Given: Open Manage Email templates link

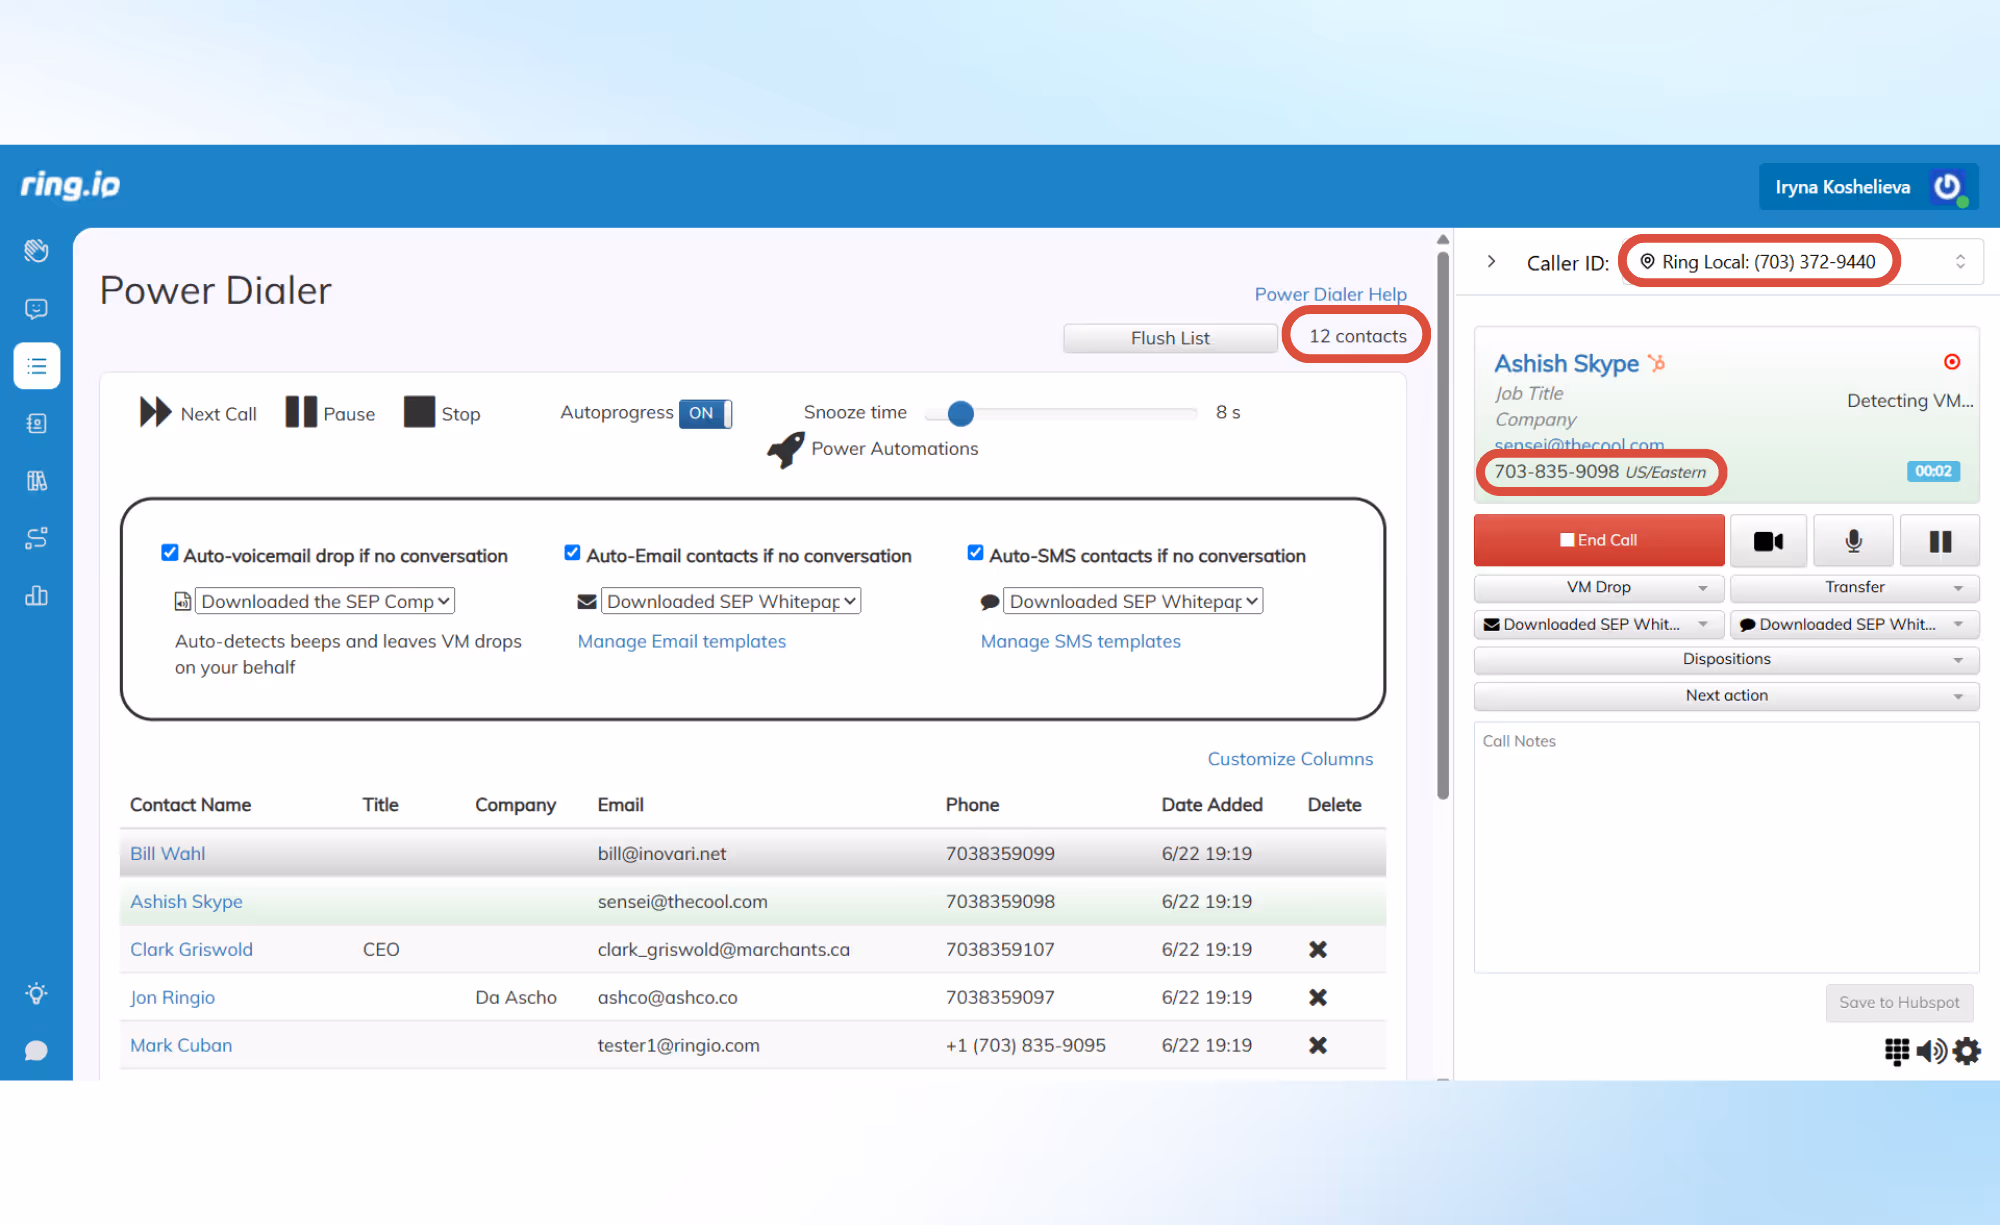Looking at the screenshot, I should point(682,641).
